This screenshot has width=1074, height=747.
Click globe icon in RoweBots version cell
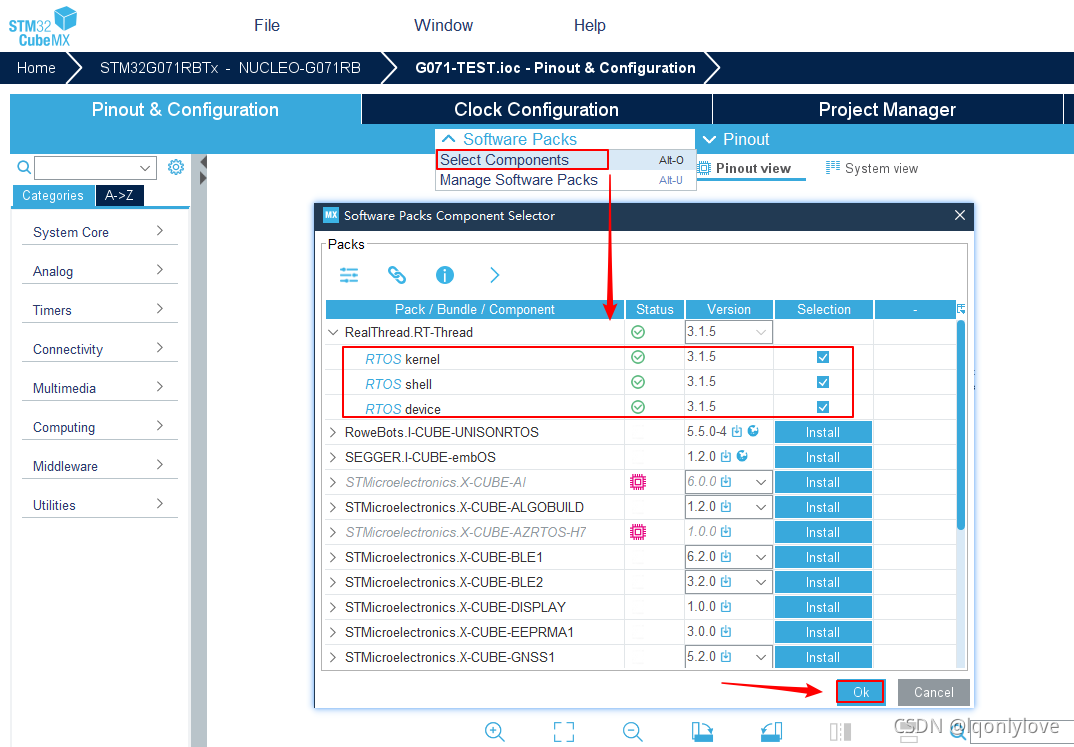[x=753, y=431]
